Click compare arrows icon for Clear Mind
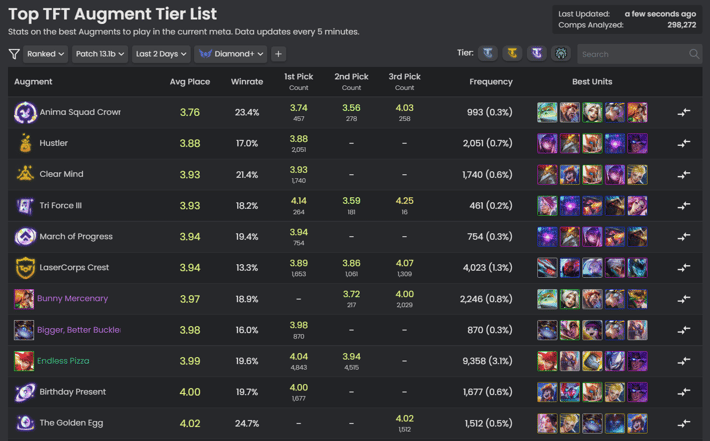Viewport: 710px width, 441px height. coord(684,174)
